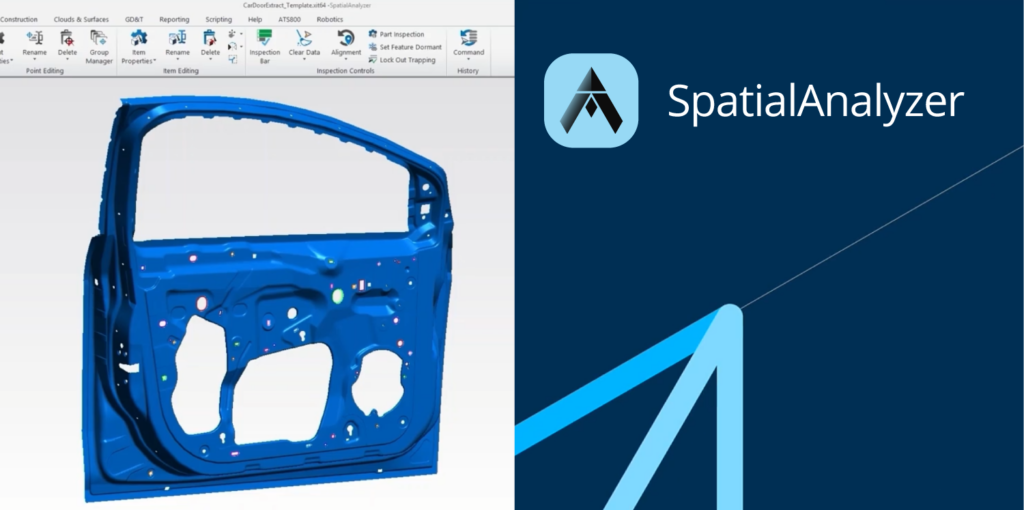Expand the Item Editing Delete dropdown arrow
This screenshot has width=1024, height=510.
210,60
